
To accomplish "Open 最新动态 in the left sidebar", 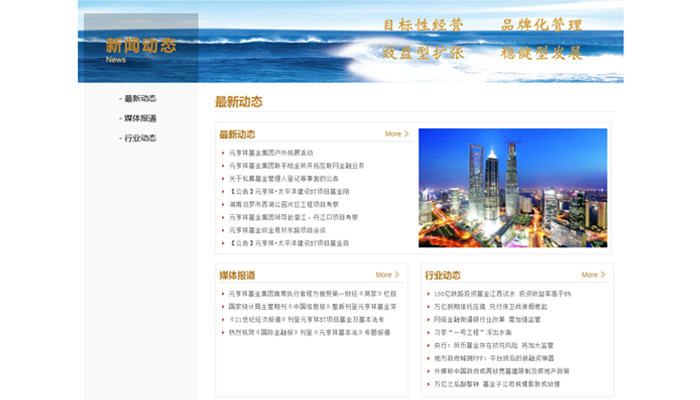I will point(140,99).
